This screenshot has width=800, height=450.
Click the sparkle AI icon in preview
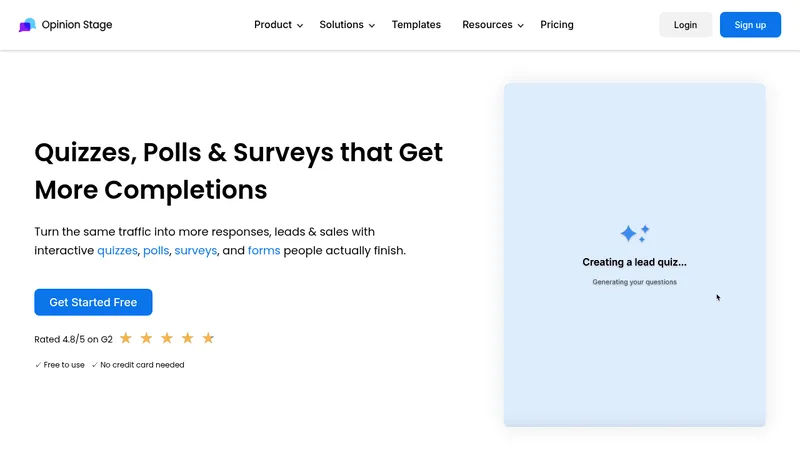pos(635,233)
